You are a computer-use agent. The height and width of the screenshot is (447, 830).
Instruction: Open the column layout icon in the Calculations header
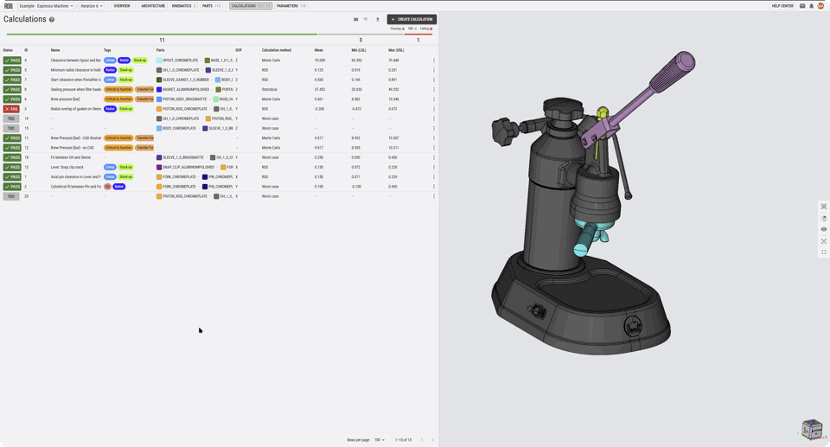click(356, 19)
